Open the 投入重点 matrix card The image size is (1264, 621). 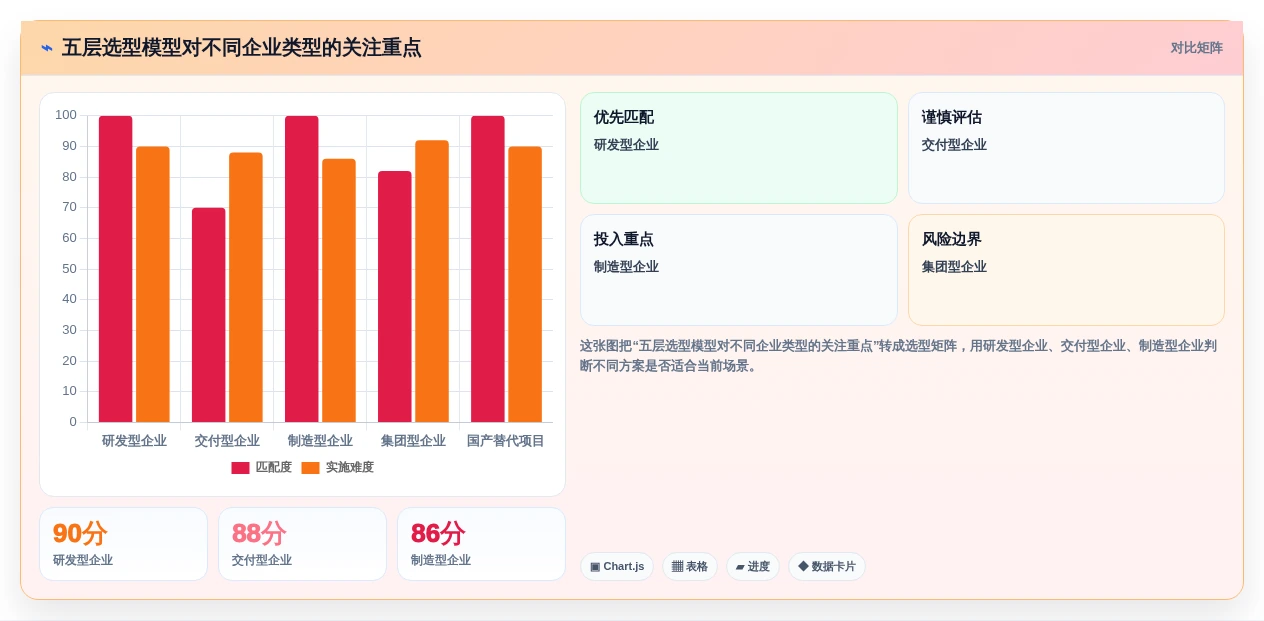(x=738, y=270)
